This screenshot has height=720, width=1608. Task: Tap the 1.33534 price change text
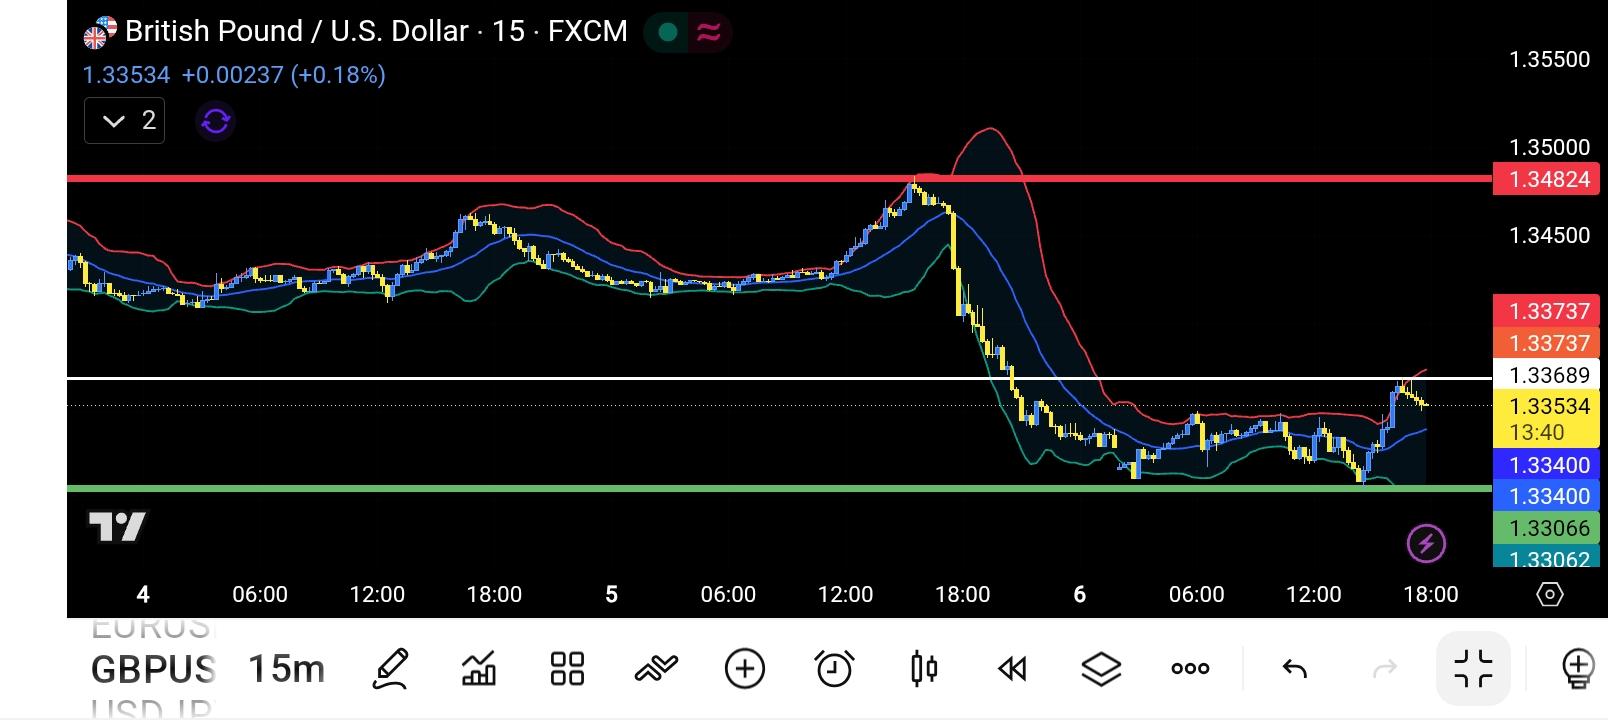(x=234, y=75)
